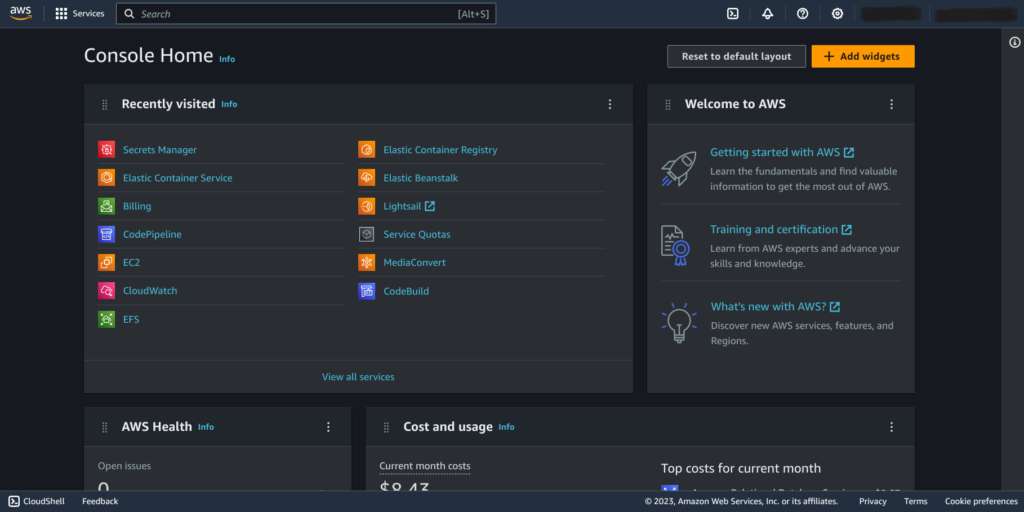
Task: Open the CodePipeline link
Action: (152, 234)
